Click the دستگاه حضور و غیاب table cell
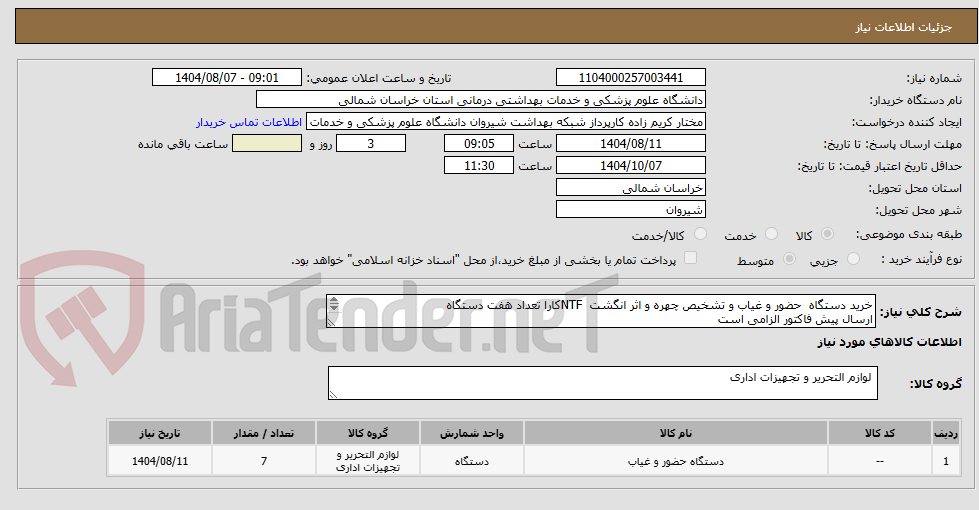 [x=676, y=461]
